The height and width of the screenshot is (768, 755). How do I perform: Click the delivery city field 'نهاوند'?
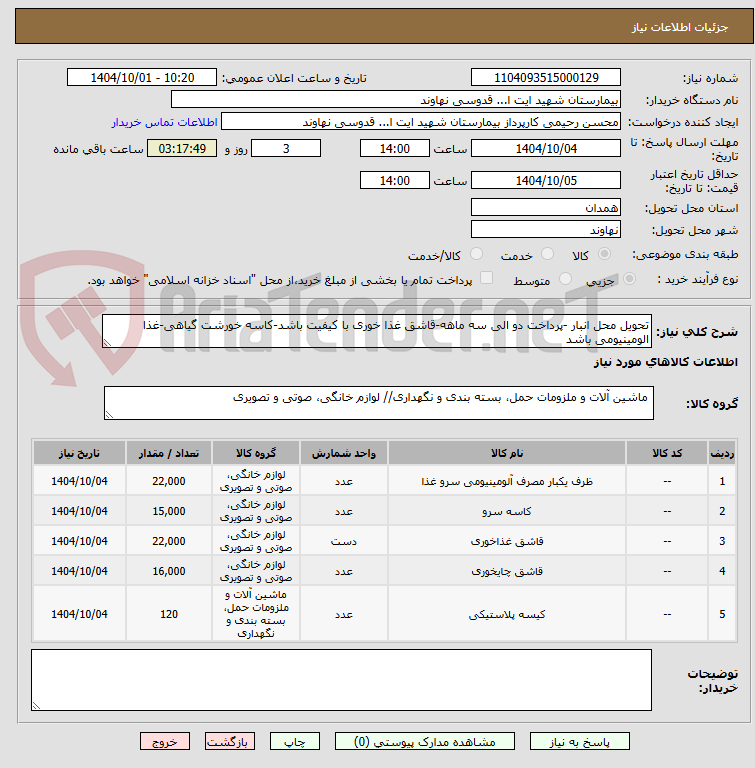coord(546,229)
